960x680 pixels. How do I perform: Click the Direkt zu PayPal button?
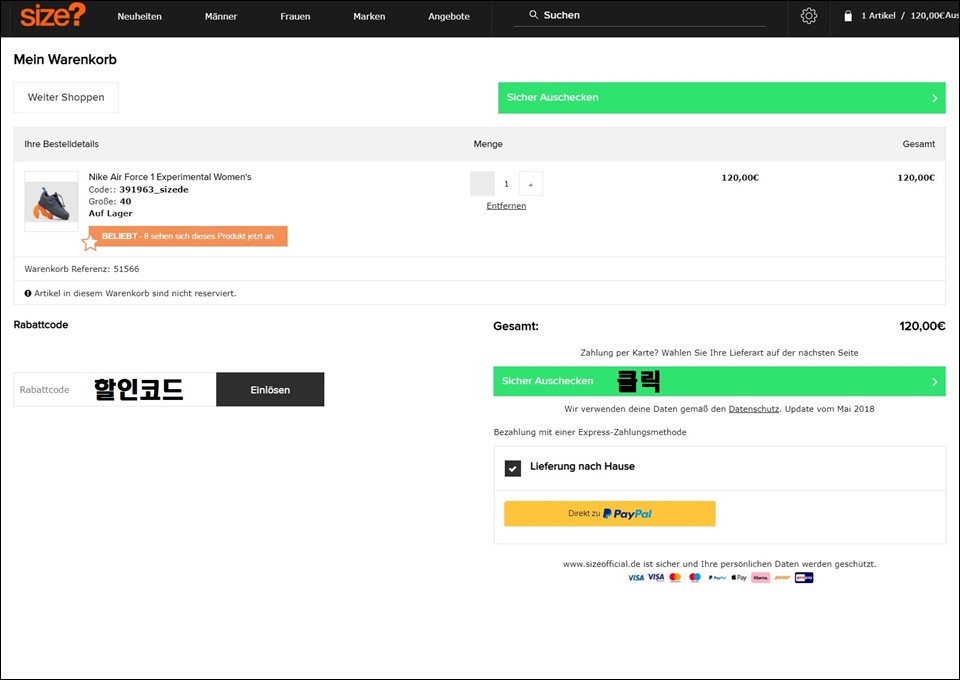(x=610, y=514)
